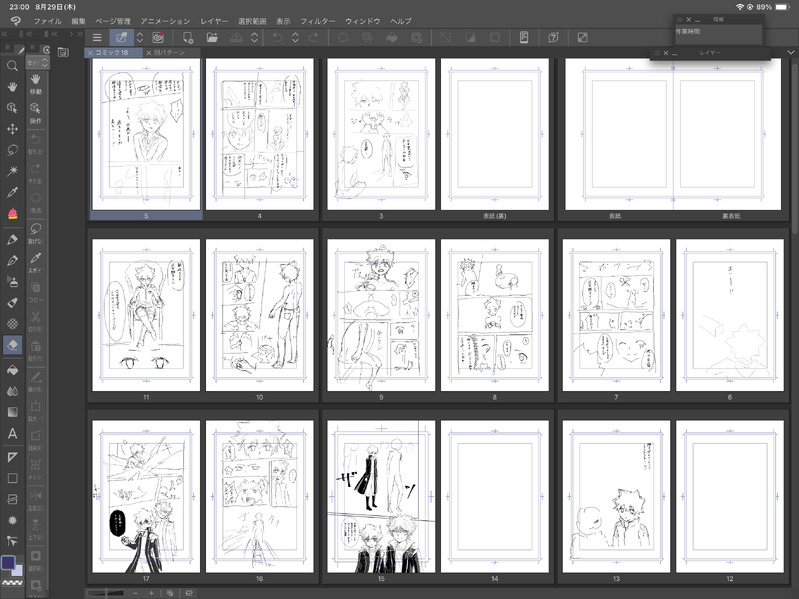Image resolution: width=799 pixels, height=599 pixels.
Task: Expand the right palette dock chevron
Action: (x=791, y=52)
